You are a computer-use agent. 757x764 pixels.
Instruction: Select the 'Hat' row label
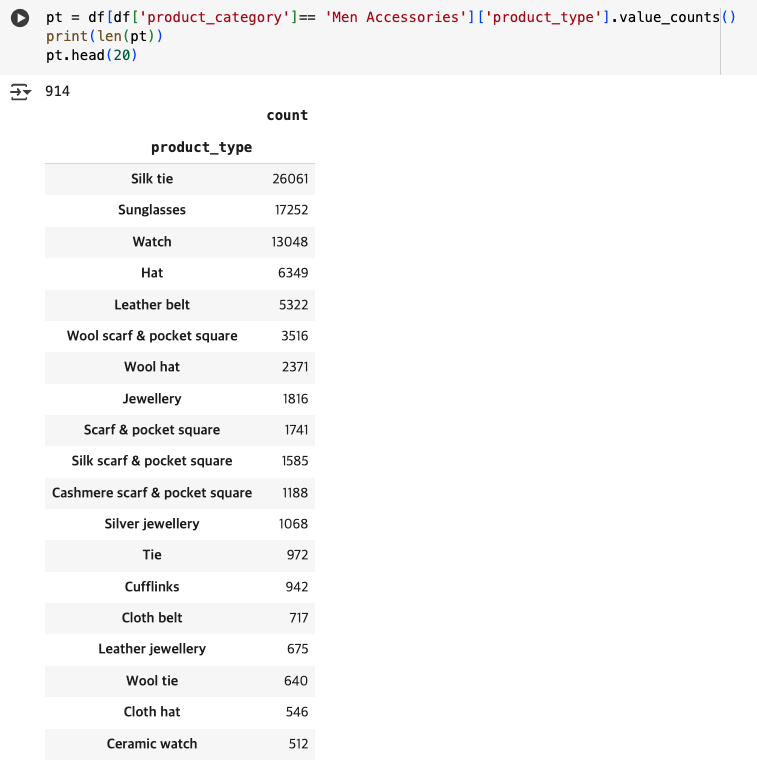pyautogui.click(x=152, y=273)
